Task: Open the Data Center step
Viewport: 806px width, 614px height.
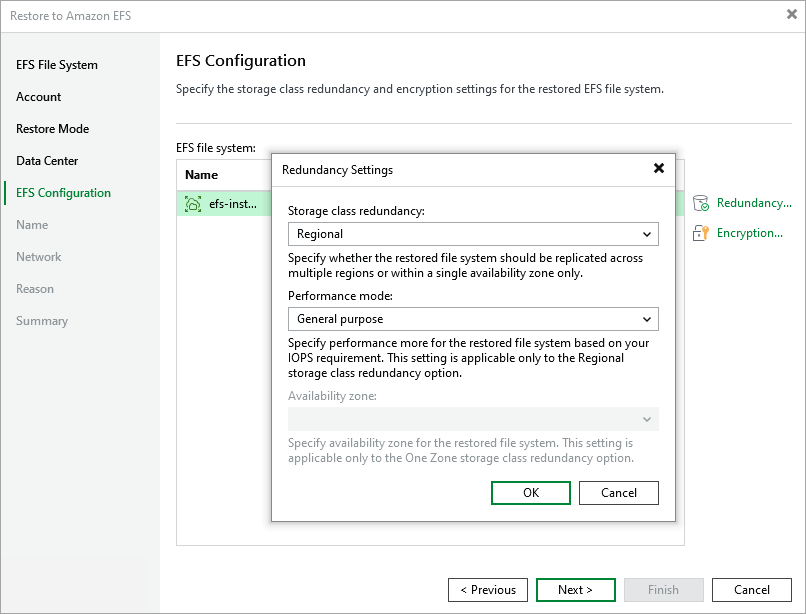Action: click(x=47, y=161)
